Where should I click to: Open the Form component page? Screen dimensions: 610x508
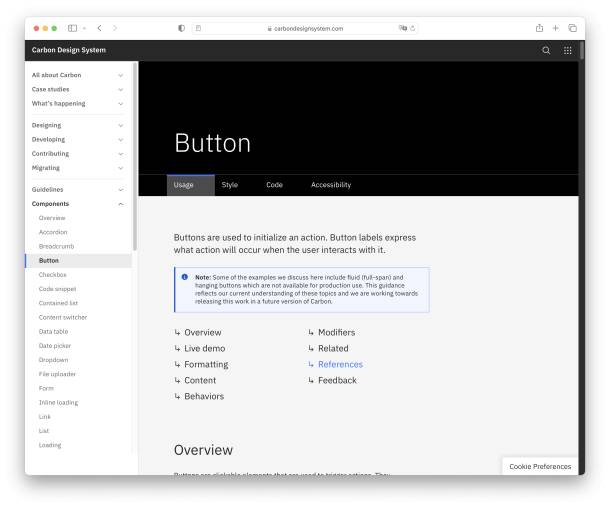[46, 388]
